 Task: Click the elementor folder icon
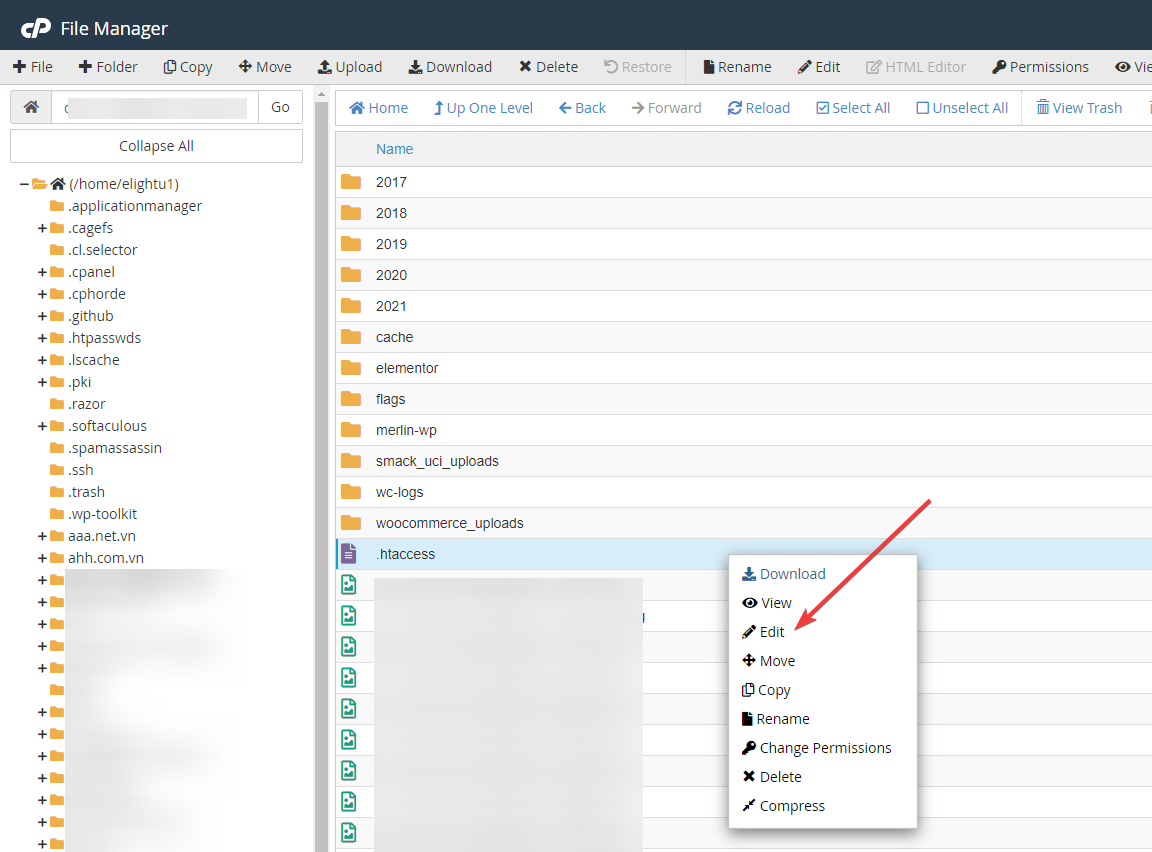(351, 367)
